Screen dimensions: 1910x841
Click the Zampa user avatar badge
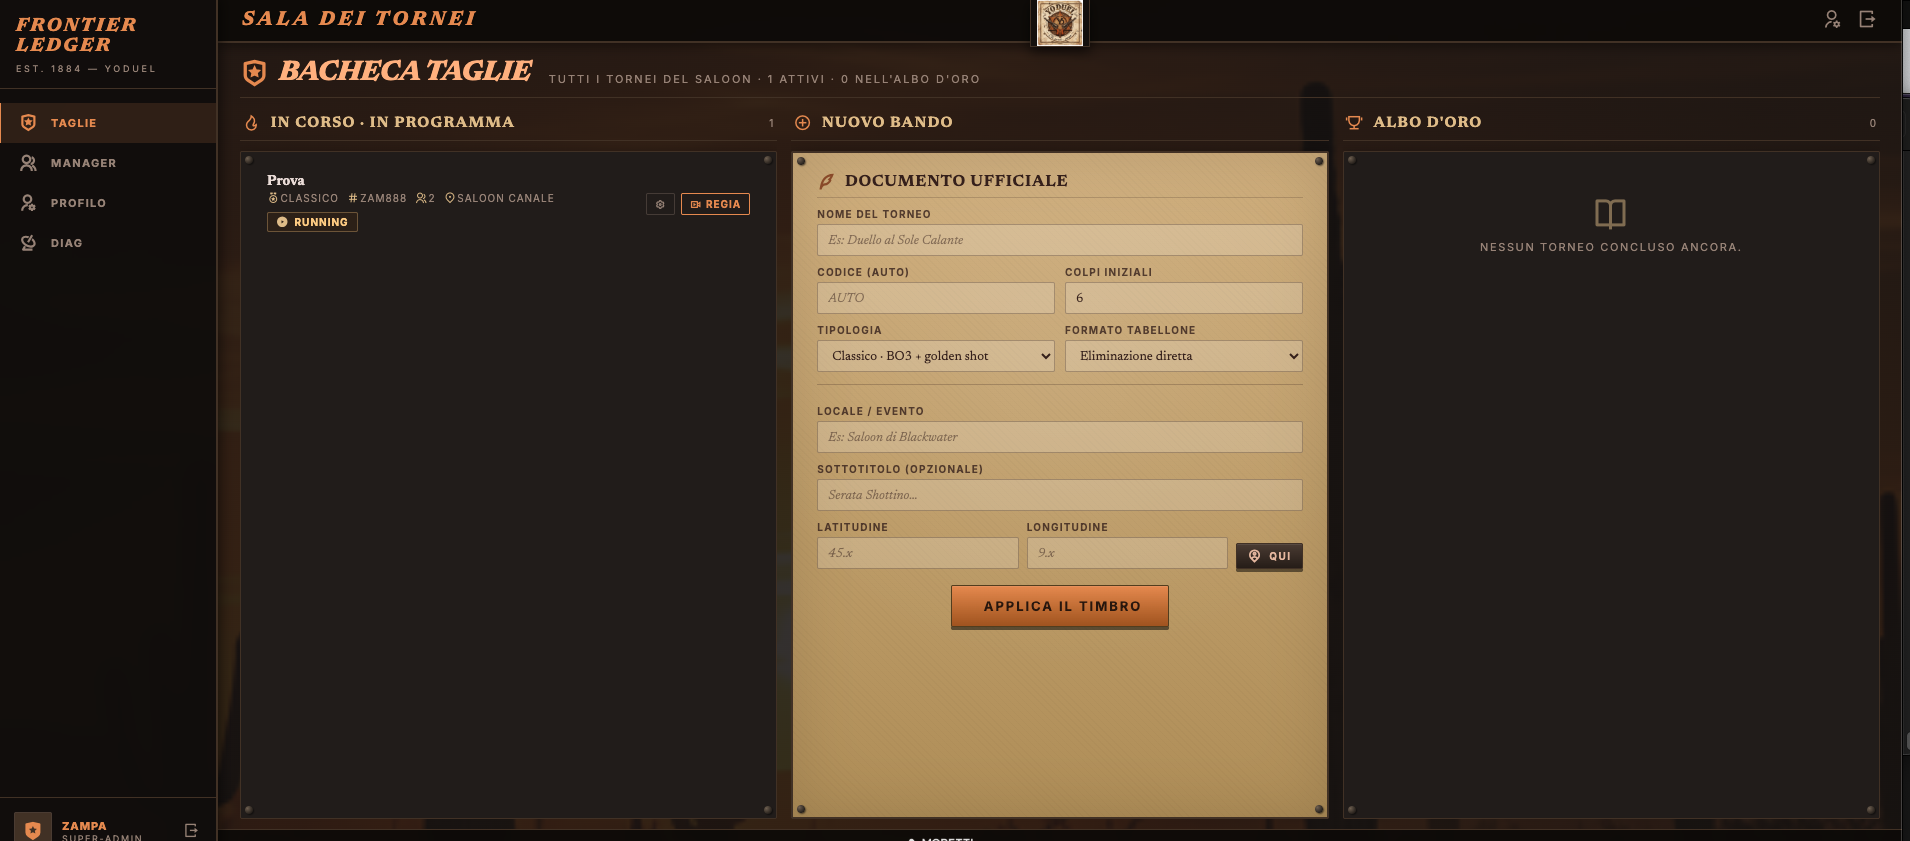click(x=33, y=829)
